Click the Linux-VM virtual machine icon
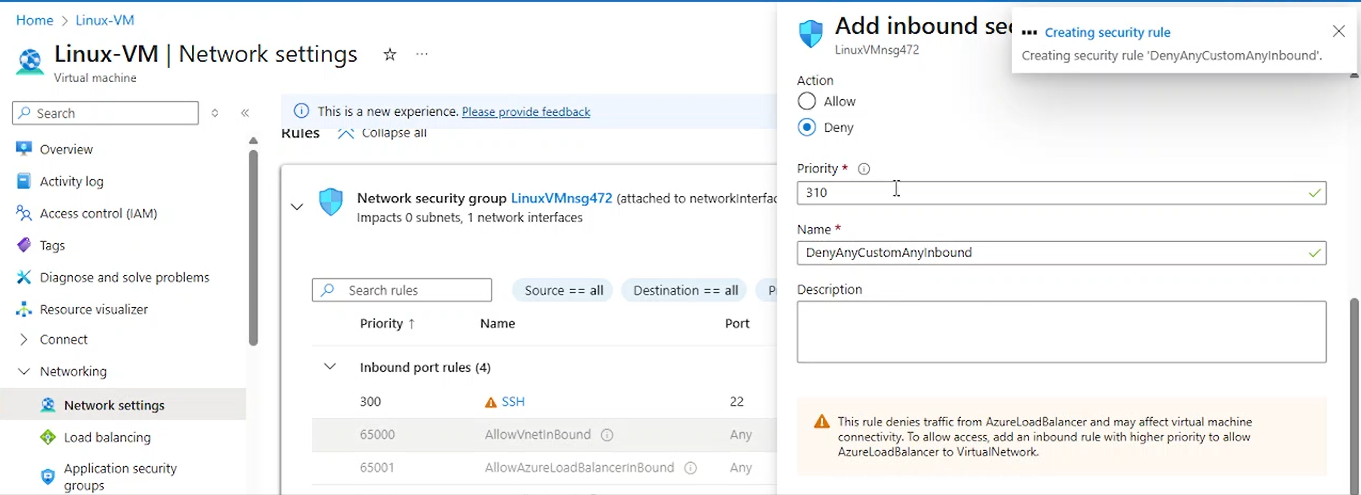Screen dimensions: 1361x495 (x=30, y=61)
